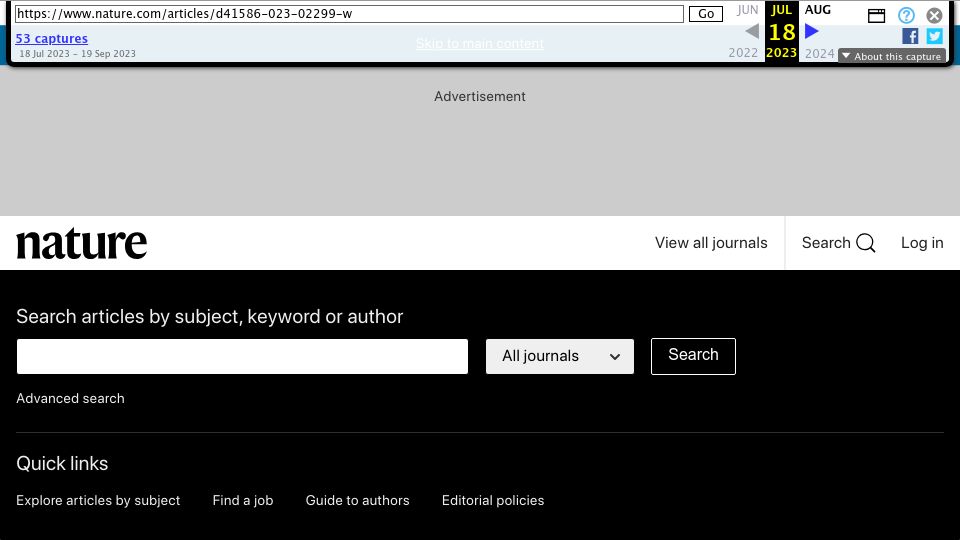
Task: Open Find a job quick link
Action: (x=242, y=501)
